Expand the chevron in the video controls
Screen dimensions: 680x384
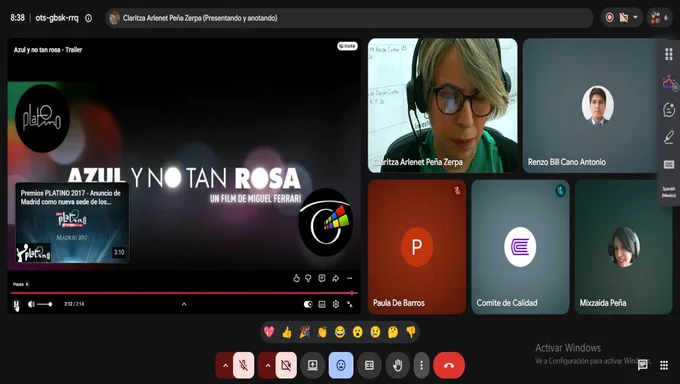pyautogui.click(x=184, y=304)
